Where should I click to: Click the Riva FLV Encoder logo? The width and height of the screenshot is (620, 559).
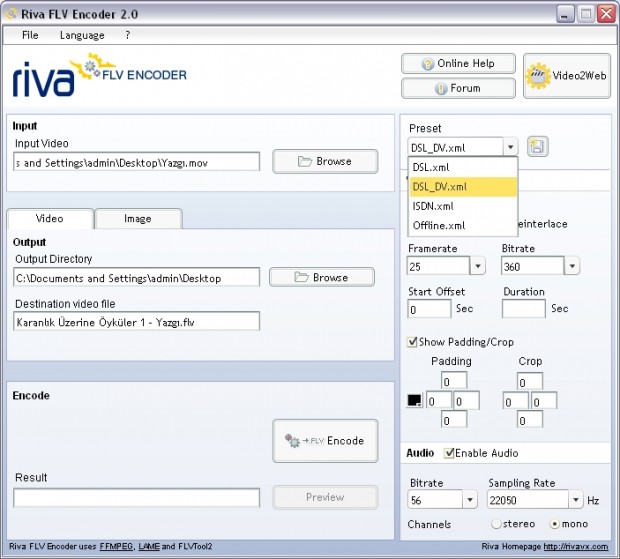click(99, 75)
